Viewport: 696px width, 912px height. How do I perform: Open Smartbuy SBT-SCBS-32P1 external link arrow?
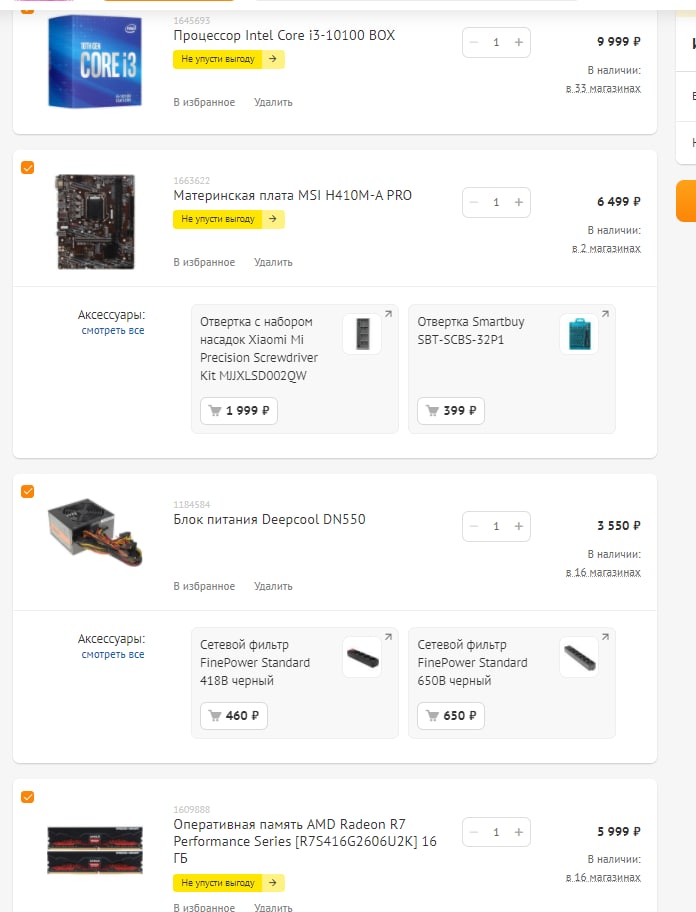click(x=605, y=314)
